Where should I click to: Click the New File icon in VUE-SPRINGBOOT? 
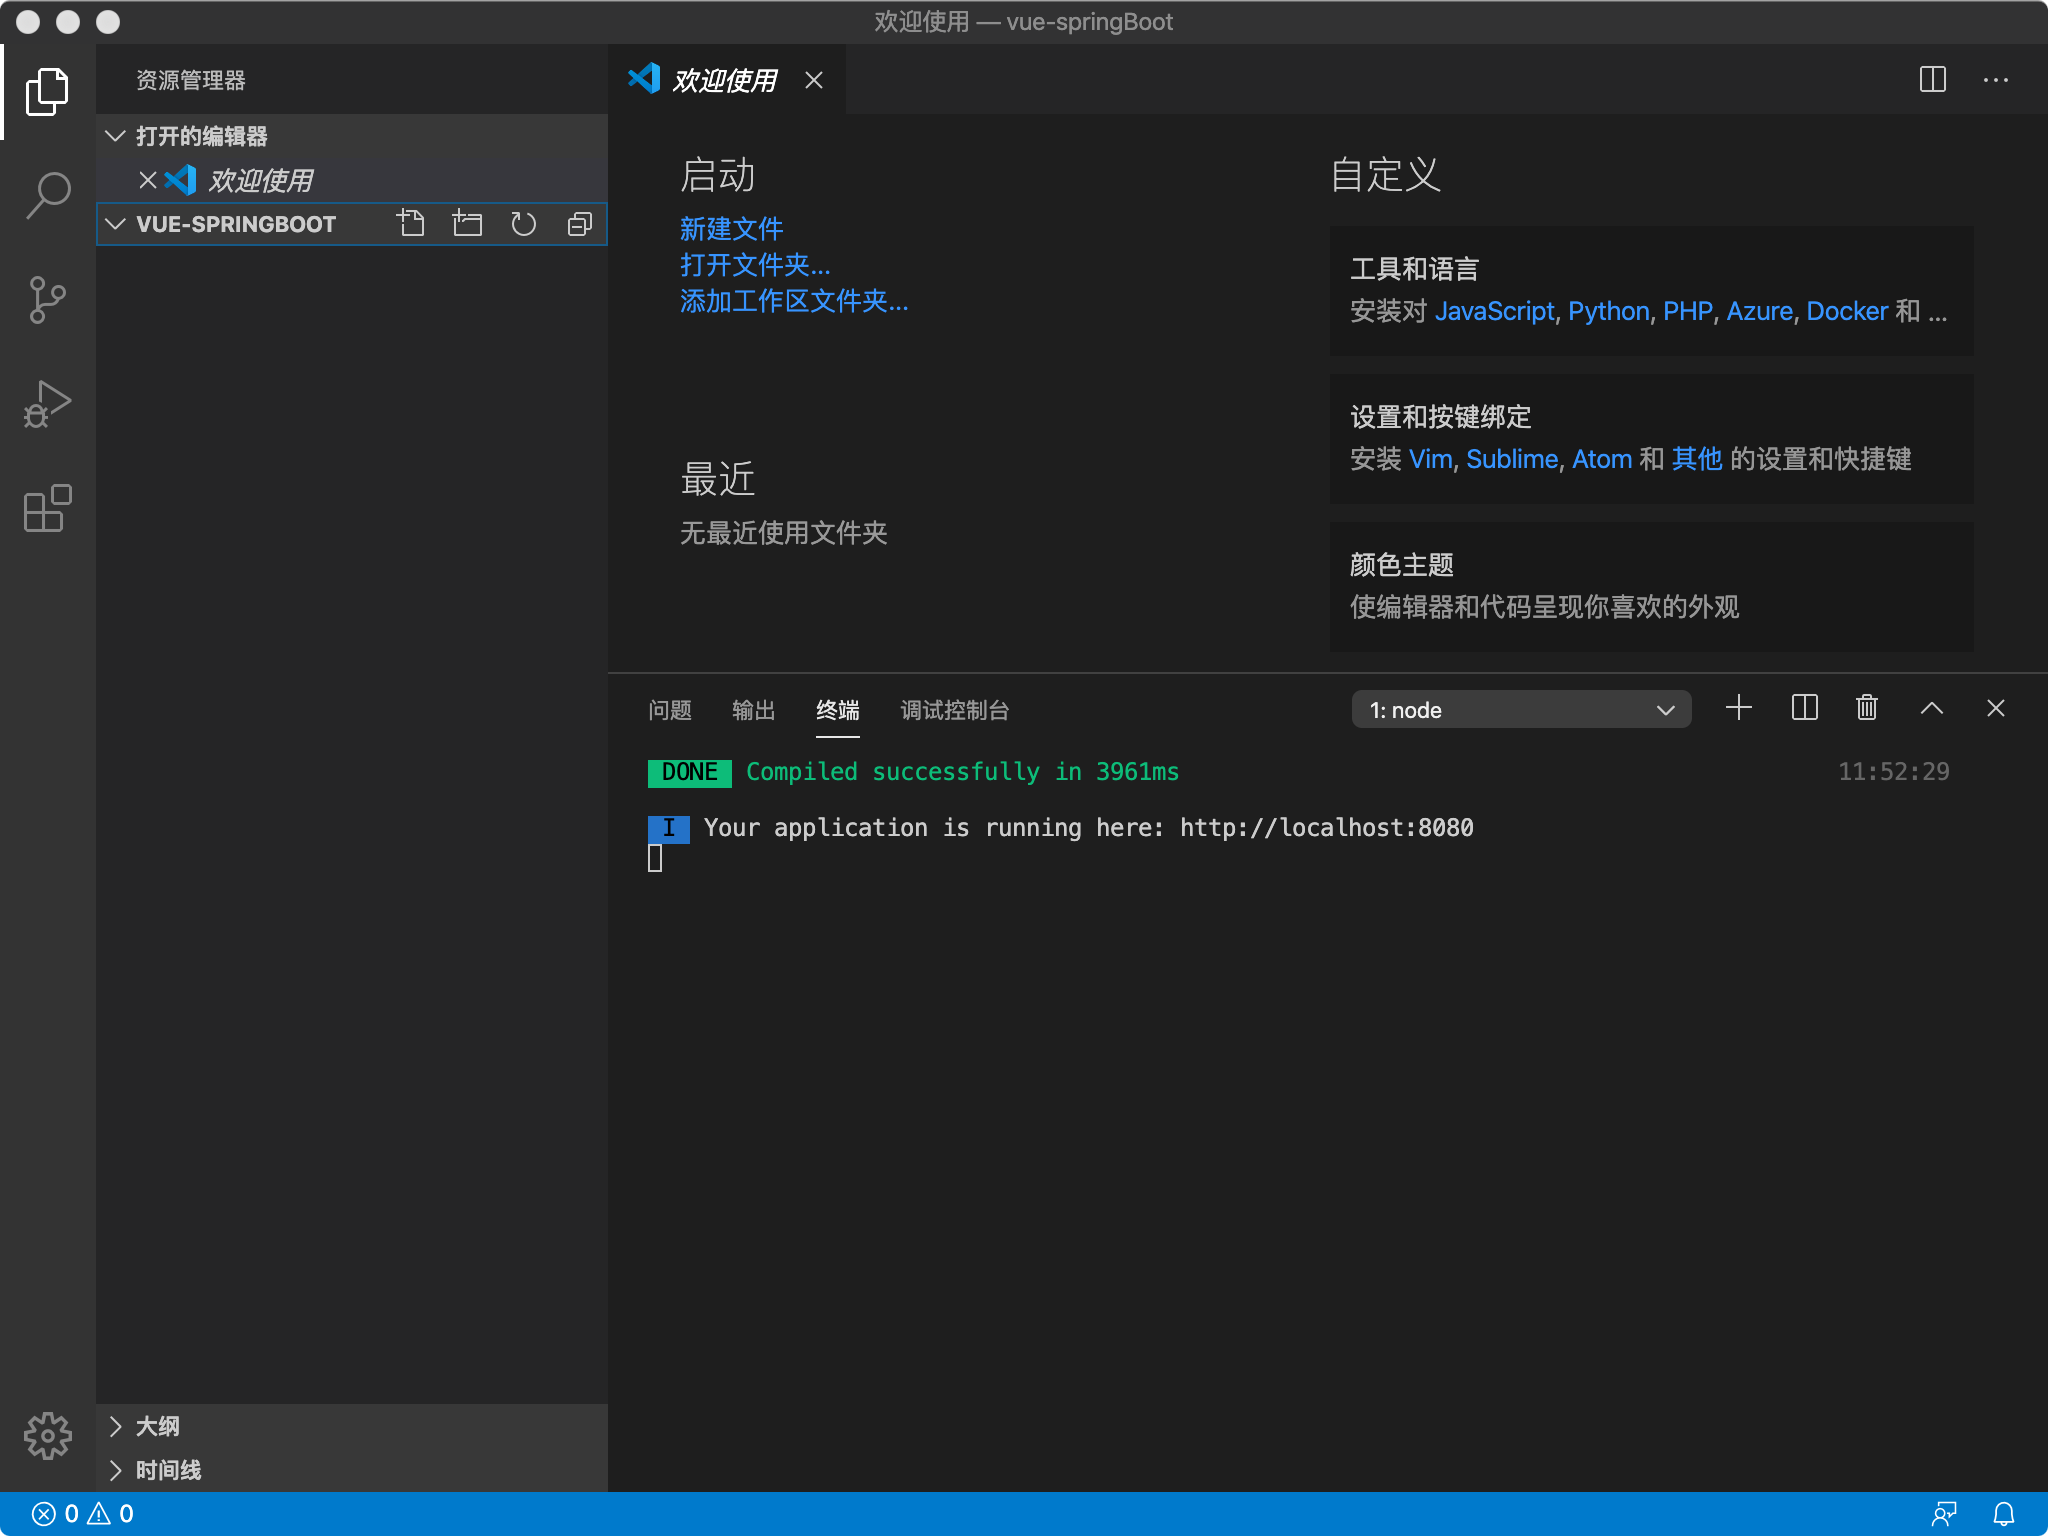point(410,224)
